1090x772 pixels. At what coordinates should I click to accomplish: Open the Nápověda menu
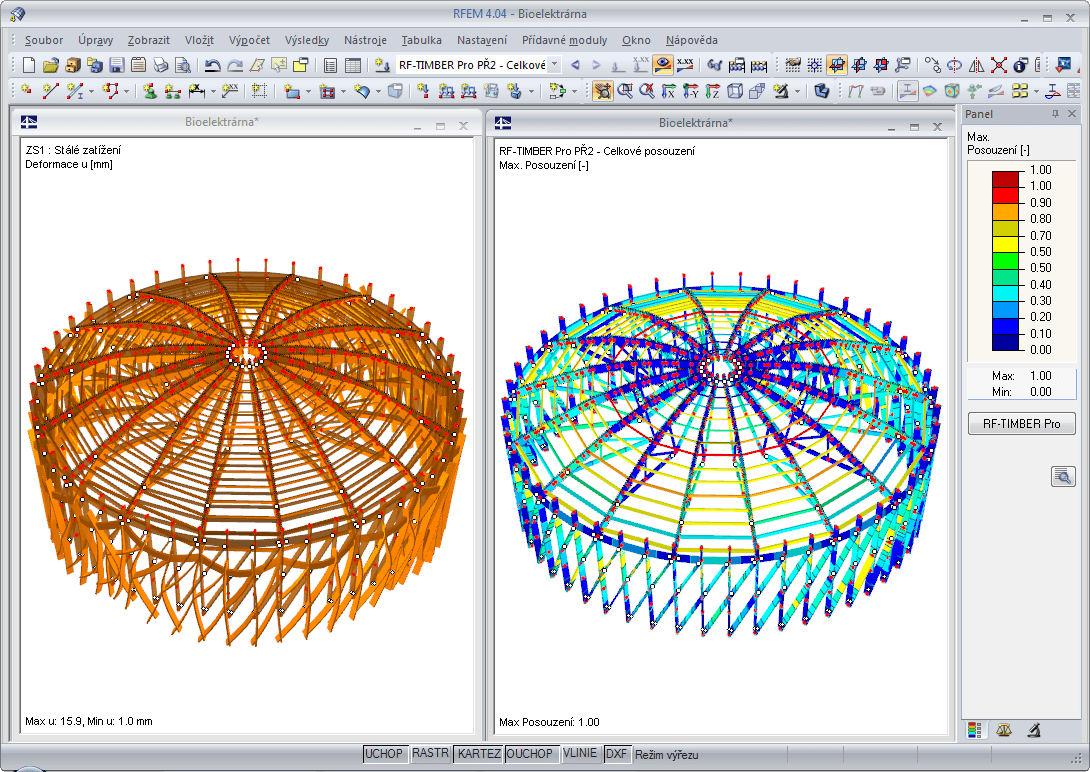click(x=692, y=40)
